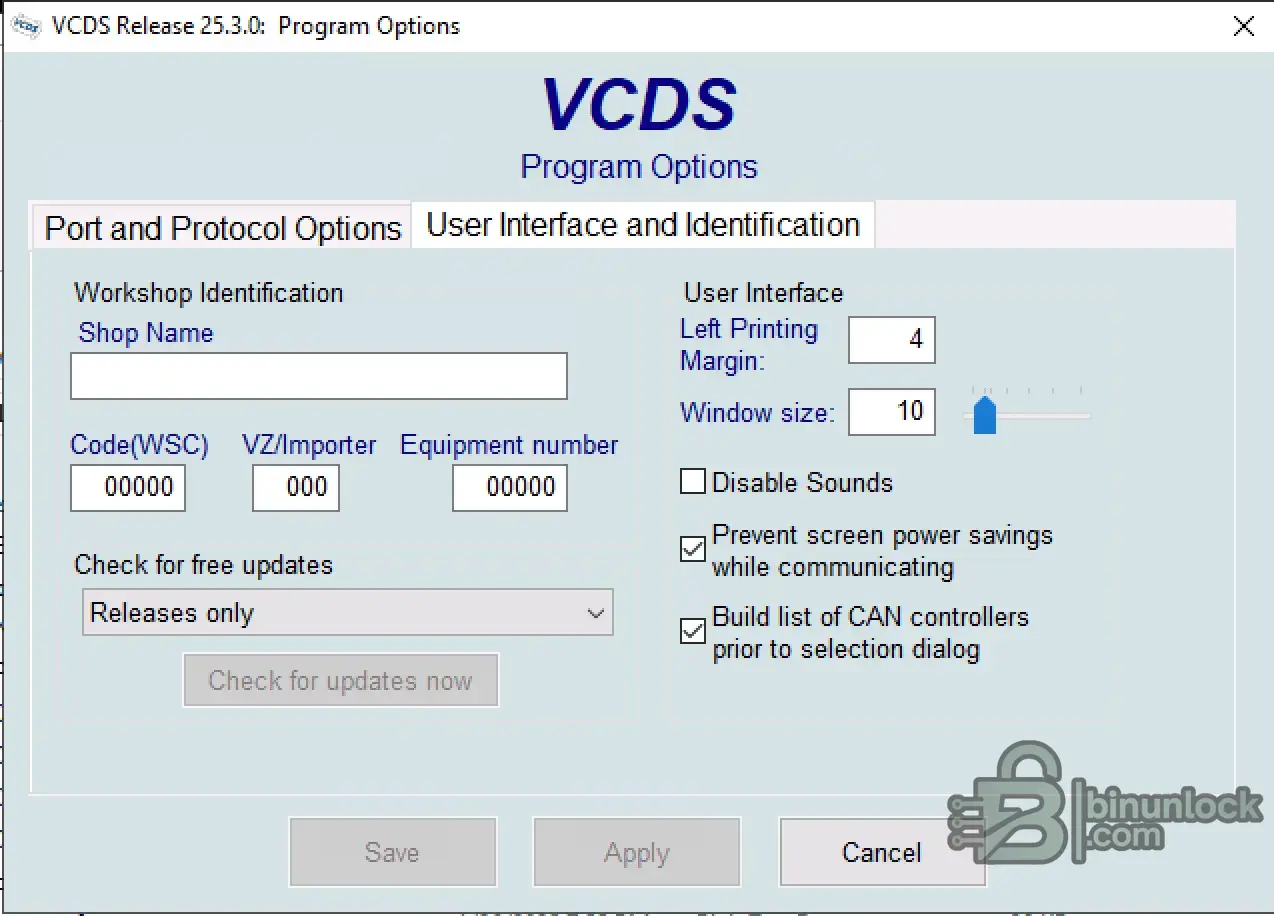Cancel the Program Options dialog
Screen dimensions: 1274x916
[x=882, y=852]
